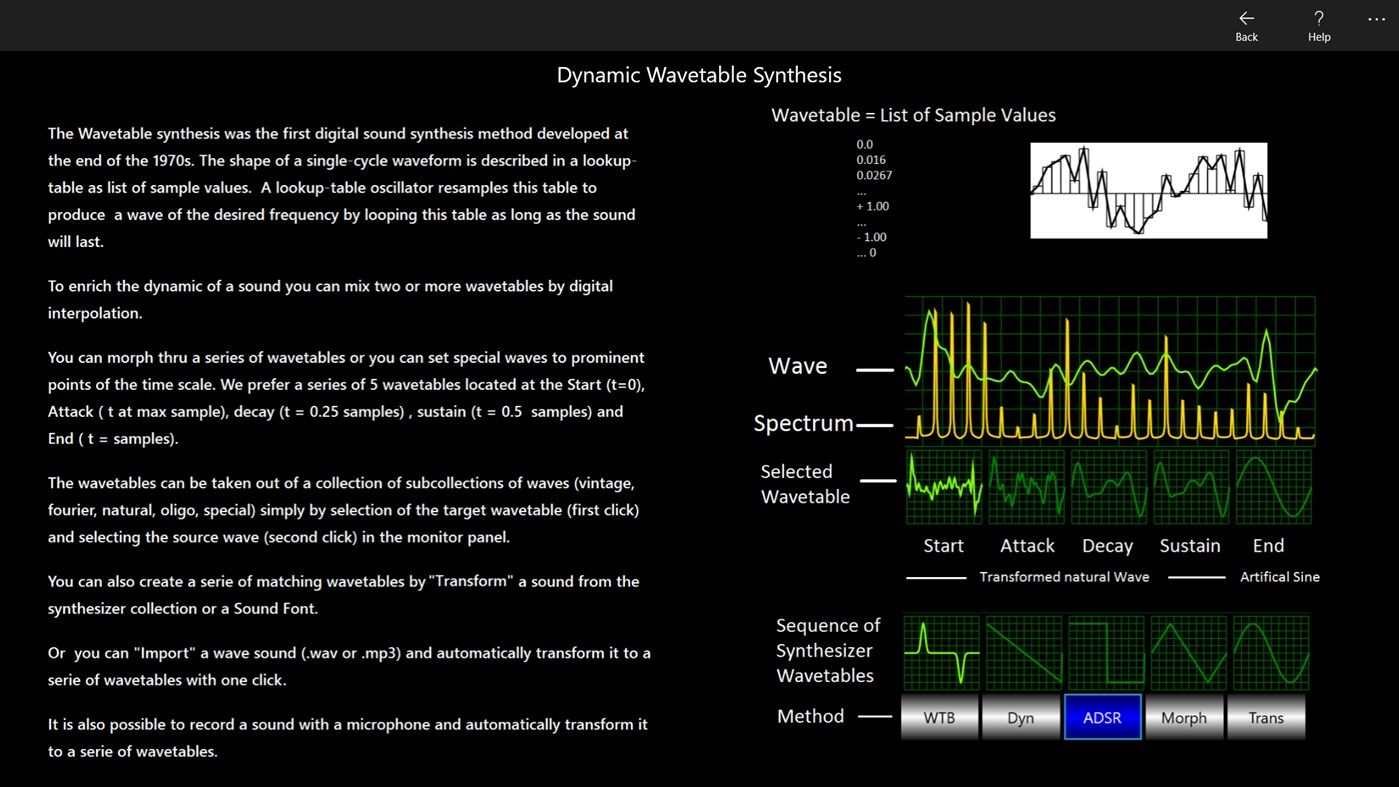The height and width of the screenshot is (787, 1399).
Task: Select the ADSR method tab
Action: coord(1103,717)
